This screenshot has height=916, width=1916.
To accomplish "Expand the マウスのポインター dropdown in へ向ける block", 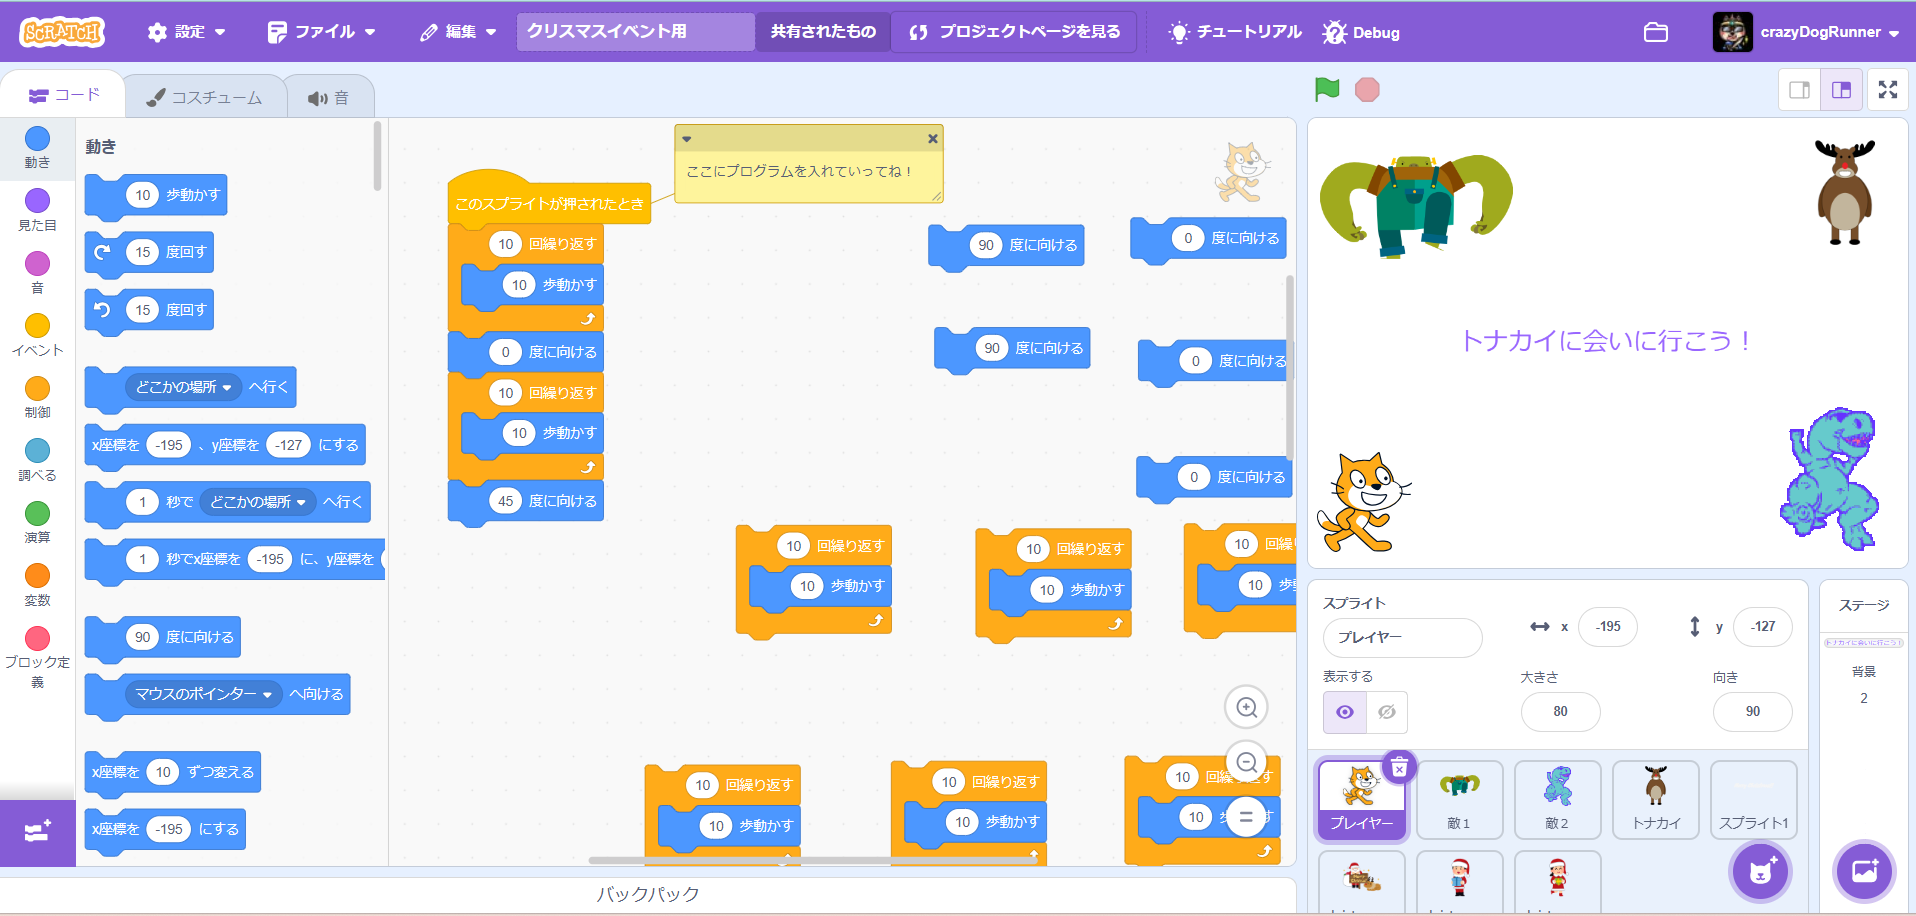I will (x=267, y=695).
